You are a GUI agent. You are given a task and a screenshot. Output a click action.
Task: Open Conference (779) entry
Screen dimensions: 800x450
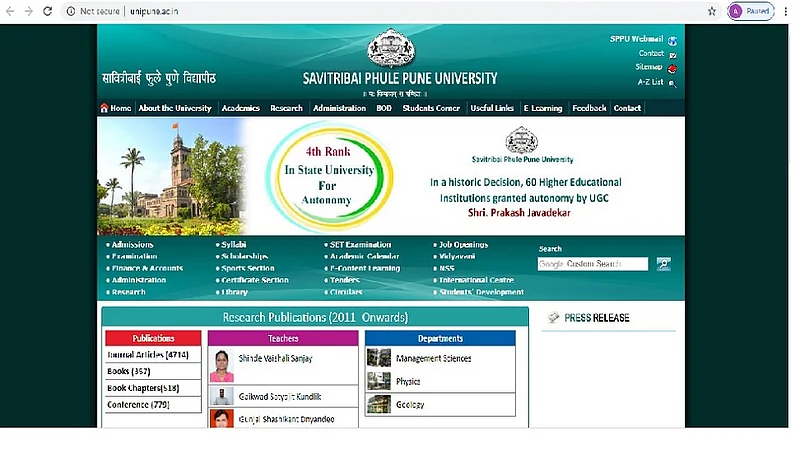click(x=138, y=405)
